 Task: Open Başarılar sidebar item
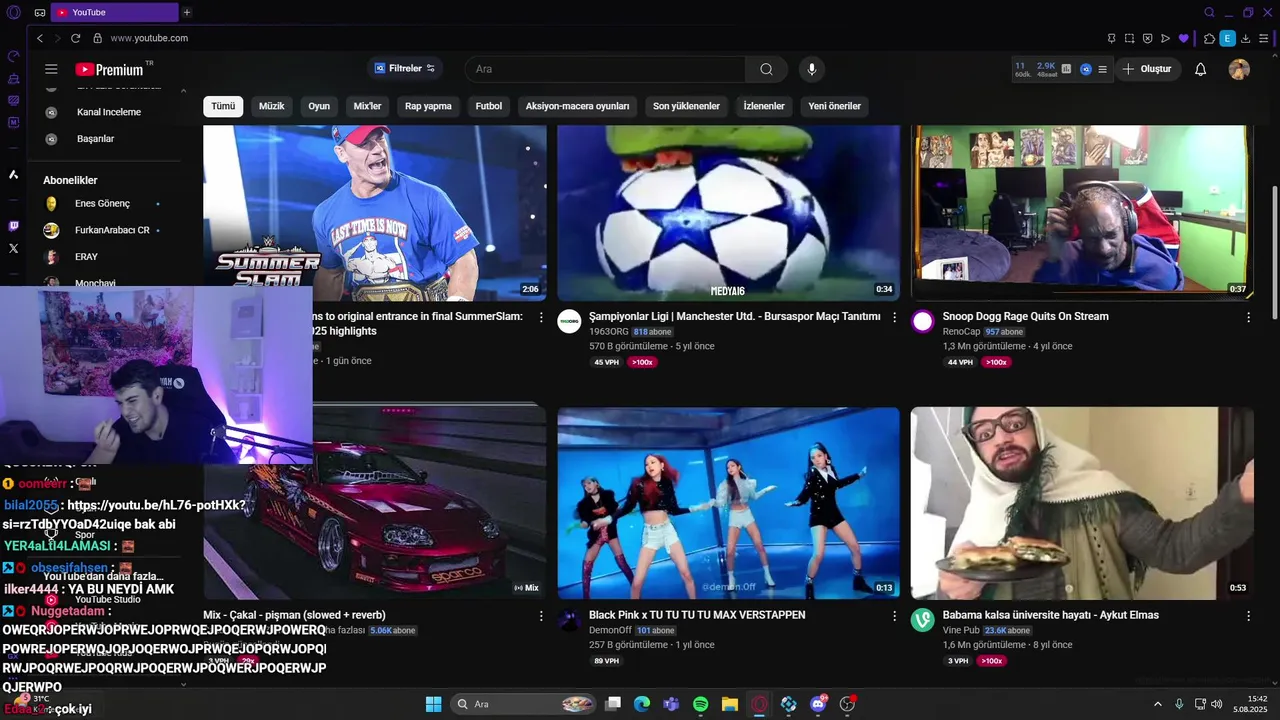(94, 139)
